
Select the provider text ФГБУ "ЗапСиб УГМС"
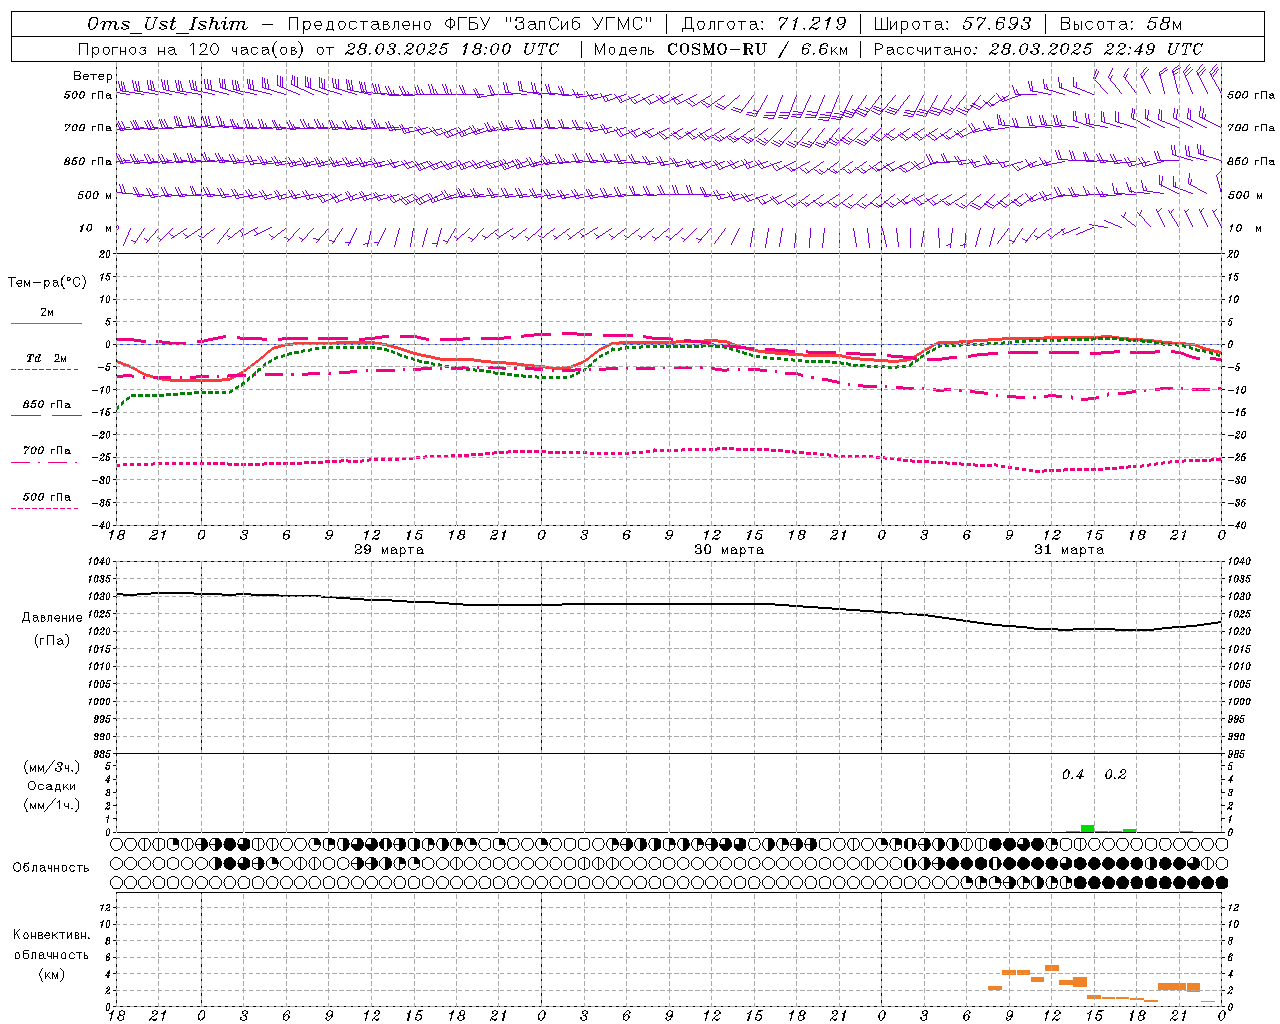pos(547,24)
